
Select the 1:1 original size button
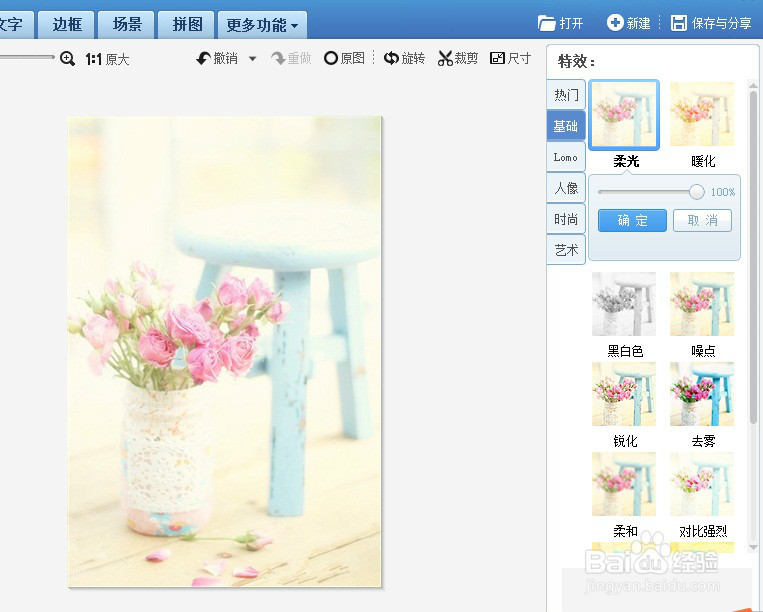pos(107,59)
